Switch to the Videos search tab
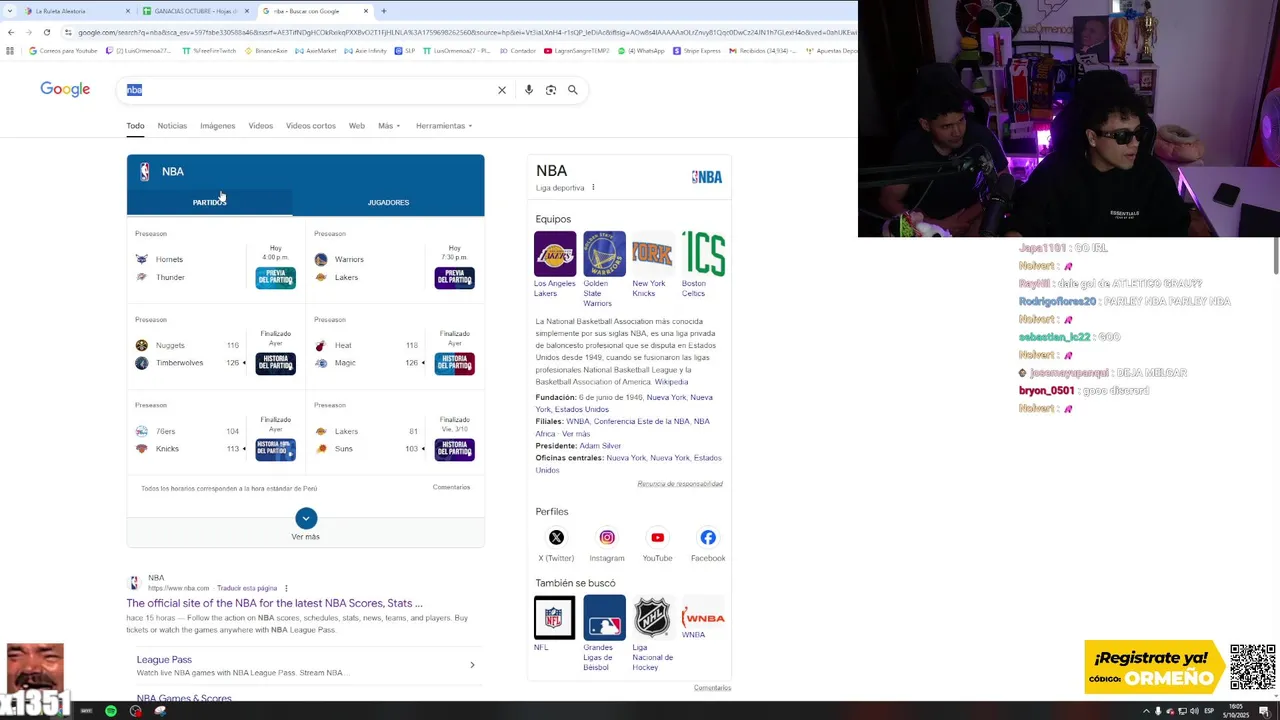Screen dimensions: 1280x720 (260, 126)
